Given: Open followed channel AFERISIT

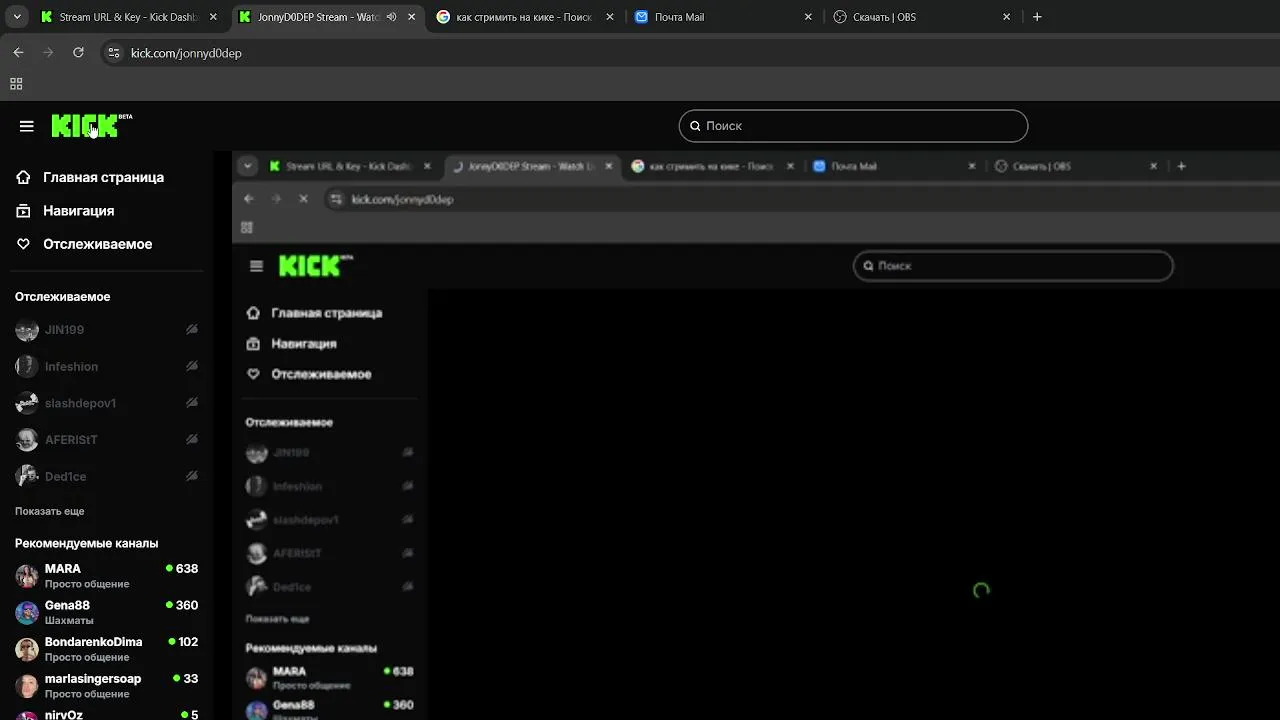Looking at the screenshot, I should coord(107,440).
